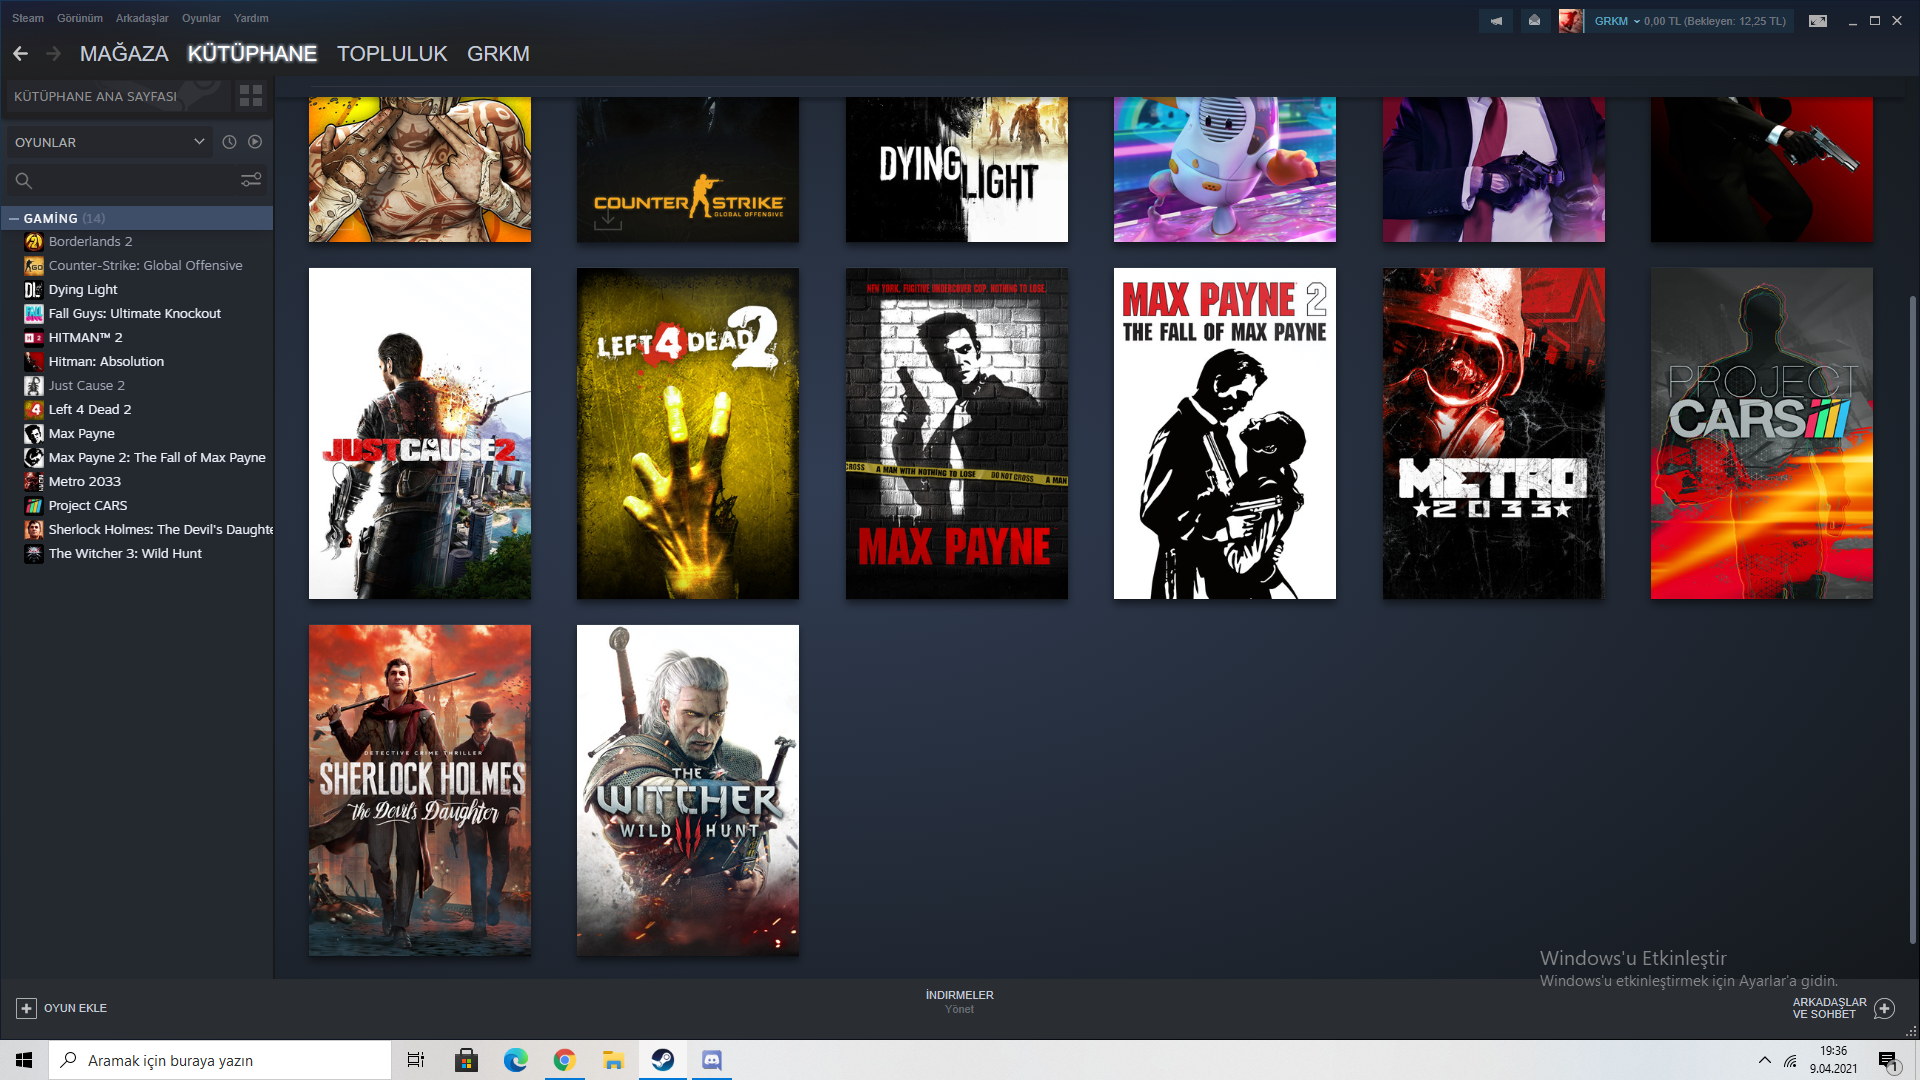Screen dimensions: 1920x1080
Task: Open The Witcher Wild Hunt cover
Action: (688, 790)
